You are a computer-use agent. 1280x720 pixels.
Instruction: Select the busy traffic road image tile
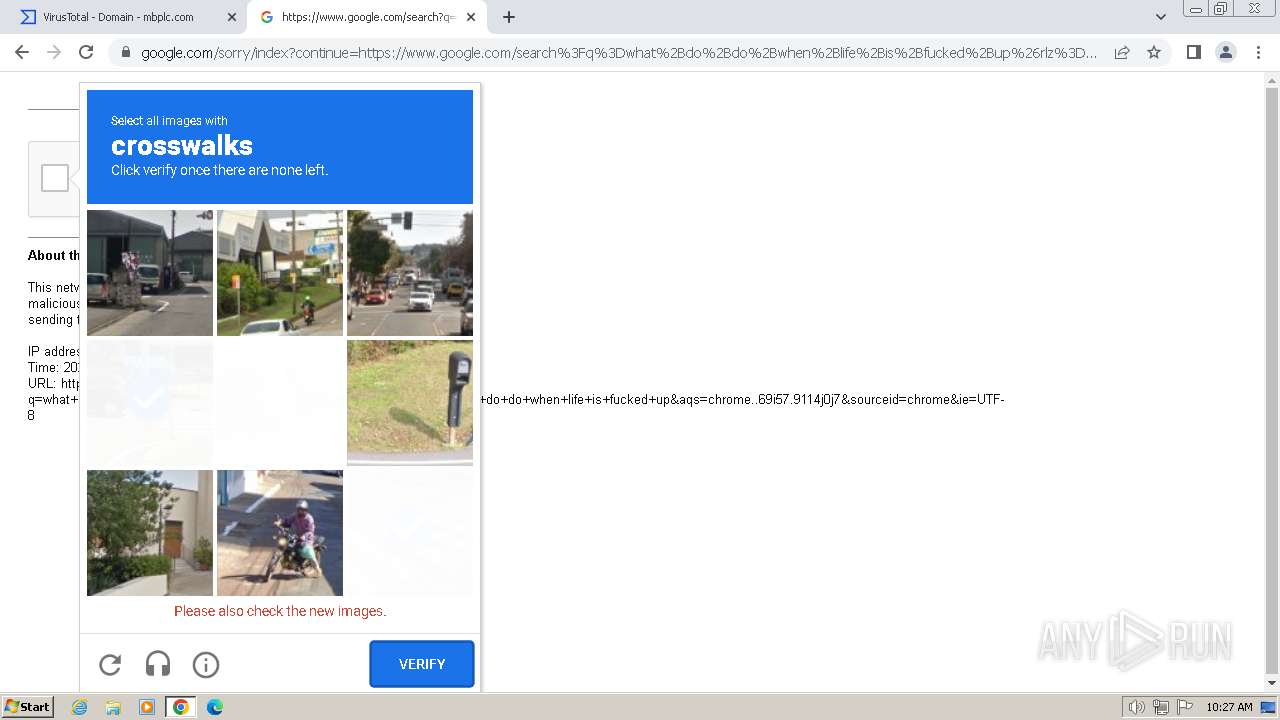point(410,273)
